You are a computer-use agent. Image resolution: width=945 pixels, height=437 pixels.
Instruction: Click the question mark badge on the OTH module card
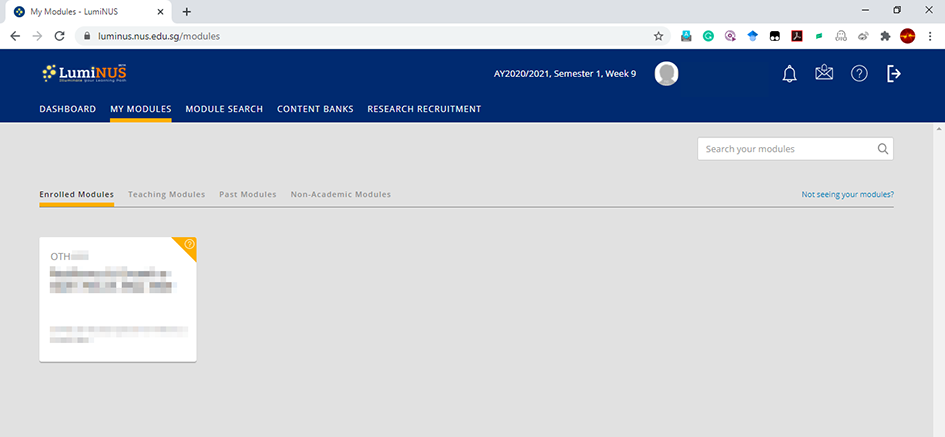189,244
